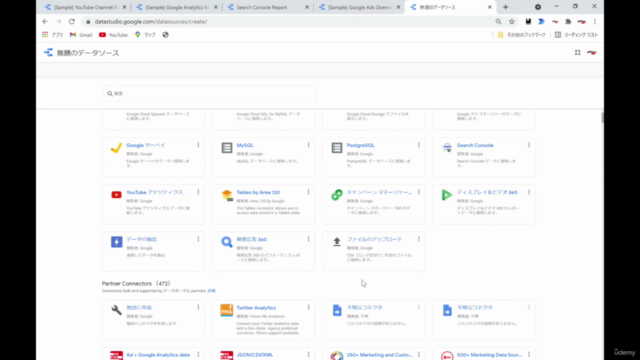
Task: Open the ファイルのアップロード card options menu
Action: point(419,239)
